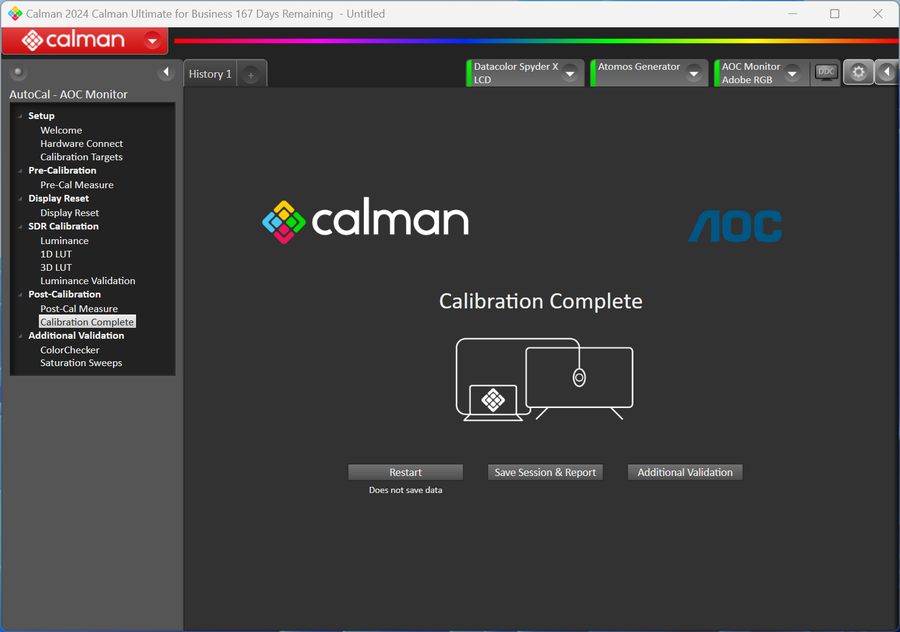Open the Post-Cal Measure step
This screenshot has width=900, height=632.
(x=79, y=309)
